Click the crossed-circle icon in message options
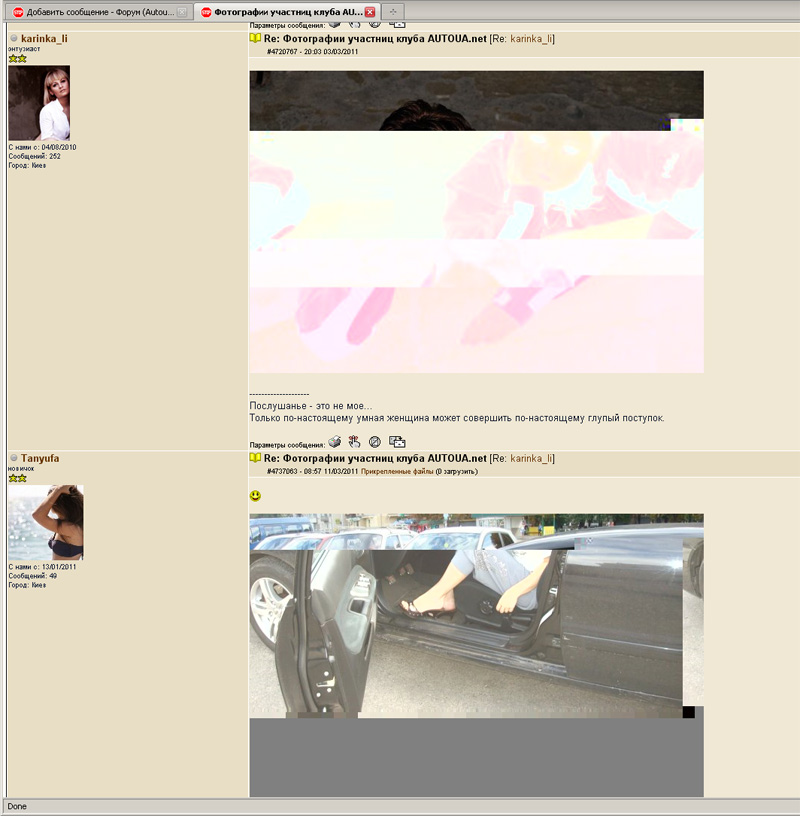The width and height of the screenshot is (800, 816). pyautogui.click(x=375, y=441)
